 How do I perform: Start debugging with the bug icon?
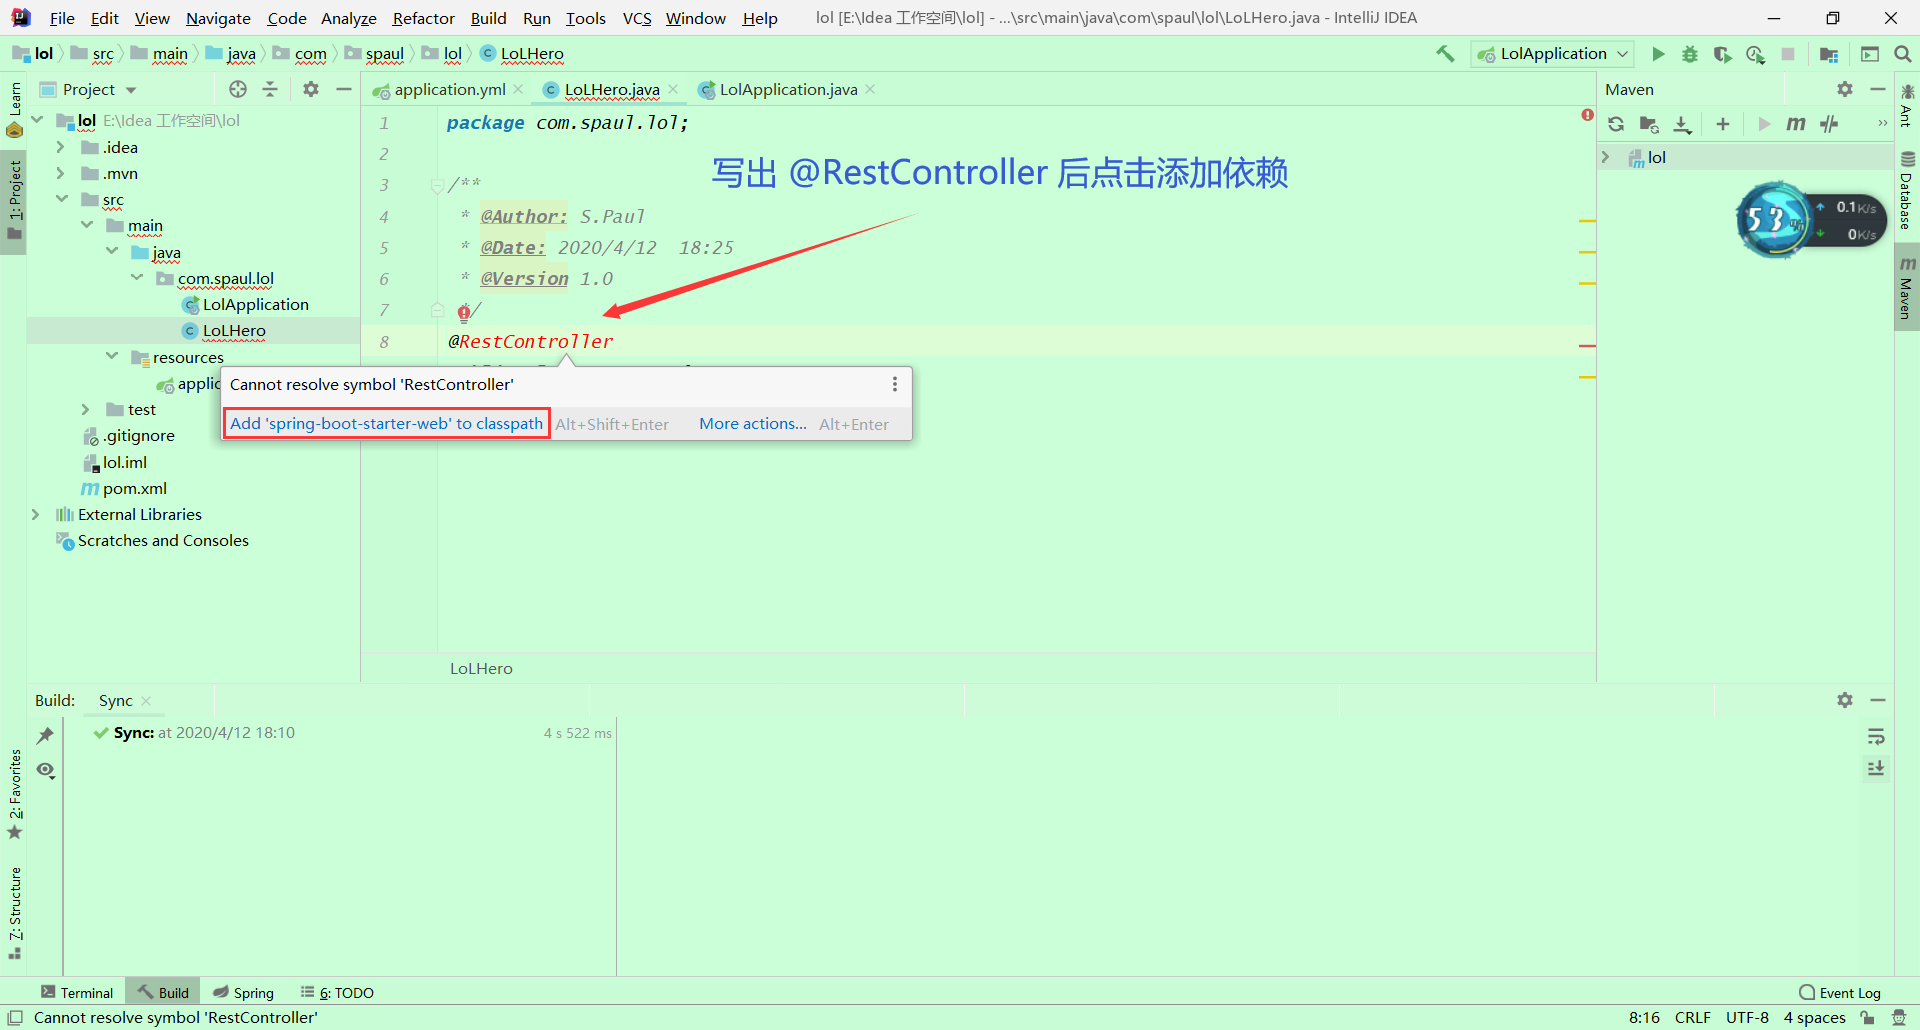pyautogui.click(x=1690, y=54)
